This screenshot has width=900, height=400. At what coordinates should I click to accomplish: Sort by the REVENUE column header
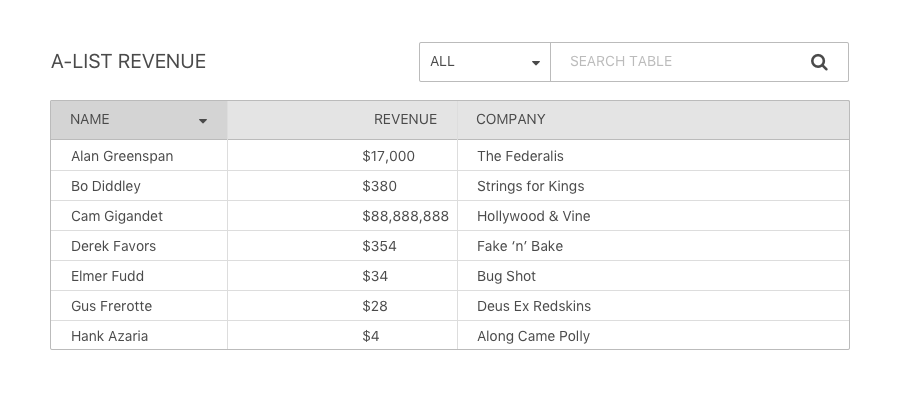click(x=405, y=119)
